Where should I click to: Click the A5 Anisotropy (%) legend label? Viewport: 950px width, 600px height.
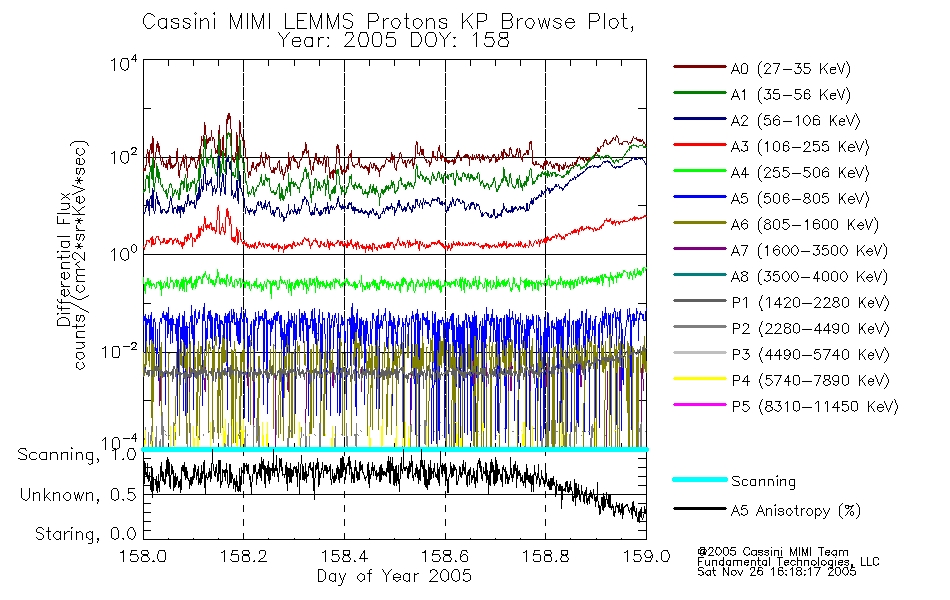(x=796, y=511)
